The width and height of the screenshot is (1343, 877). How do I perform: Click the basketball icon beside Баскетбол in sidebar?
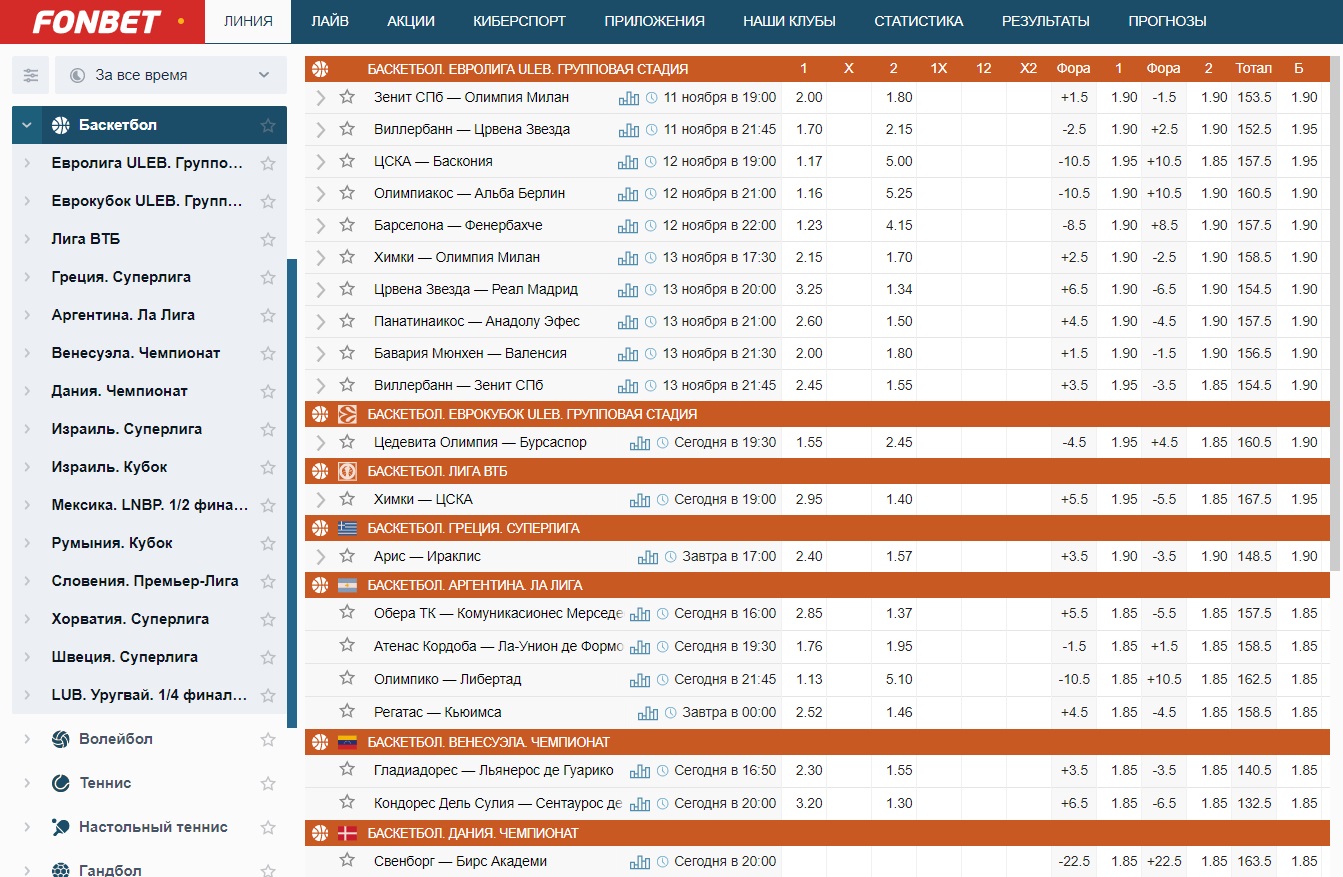(x=60, y=125)
